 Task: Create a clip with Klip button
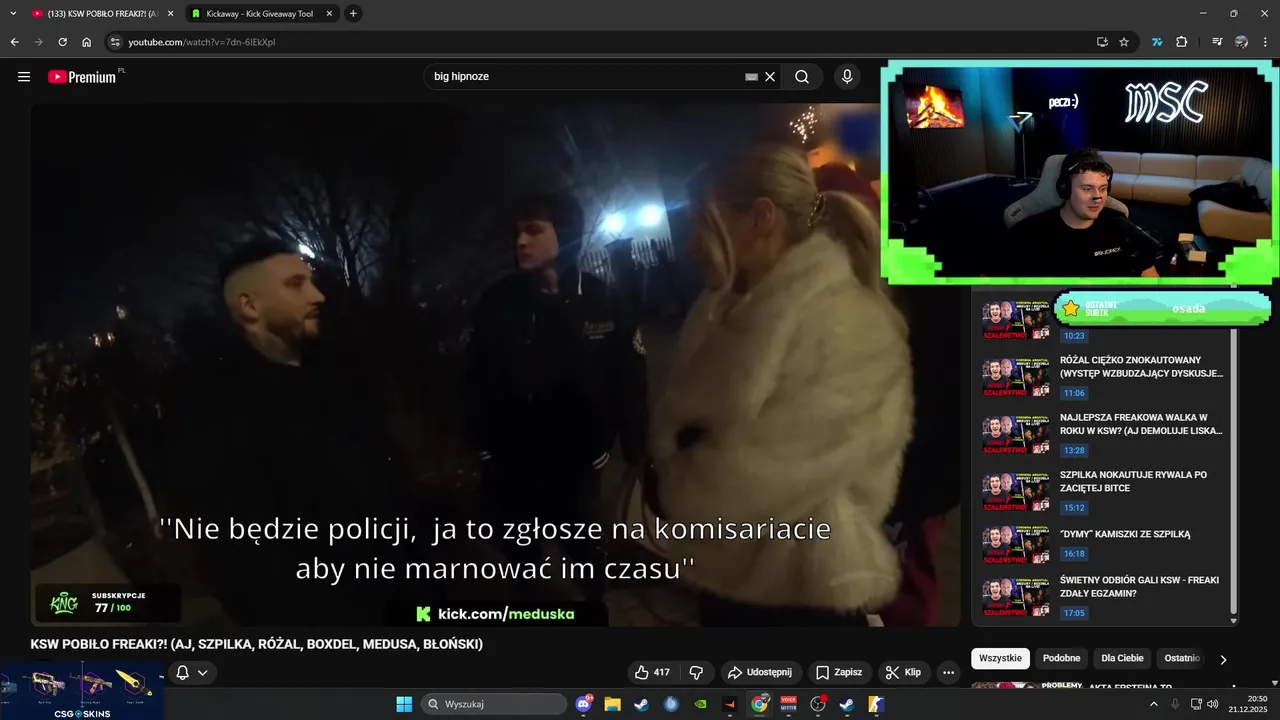(903, 673)
